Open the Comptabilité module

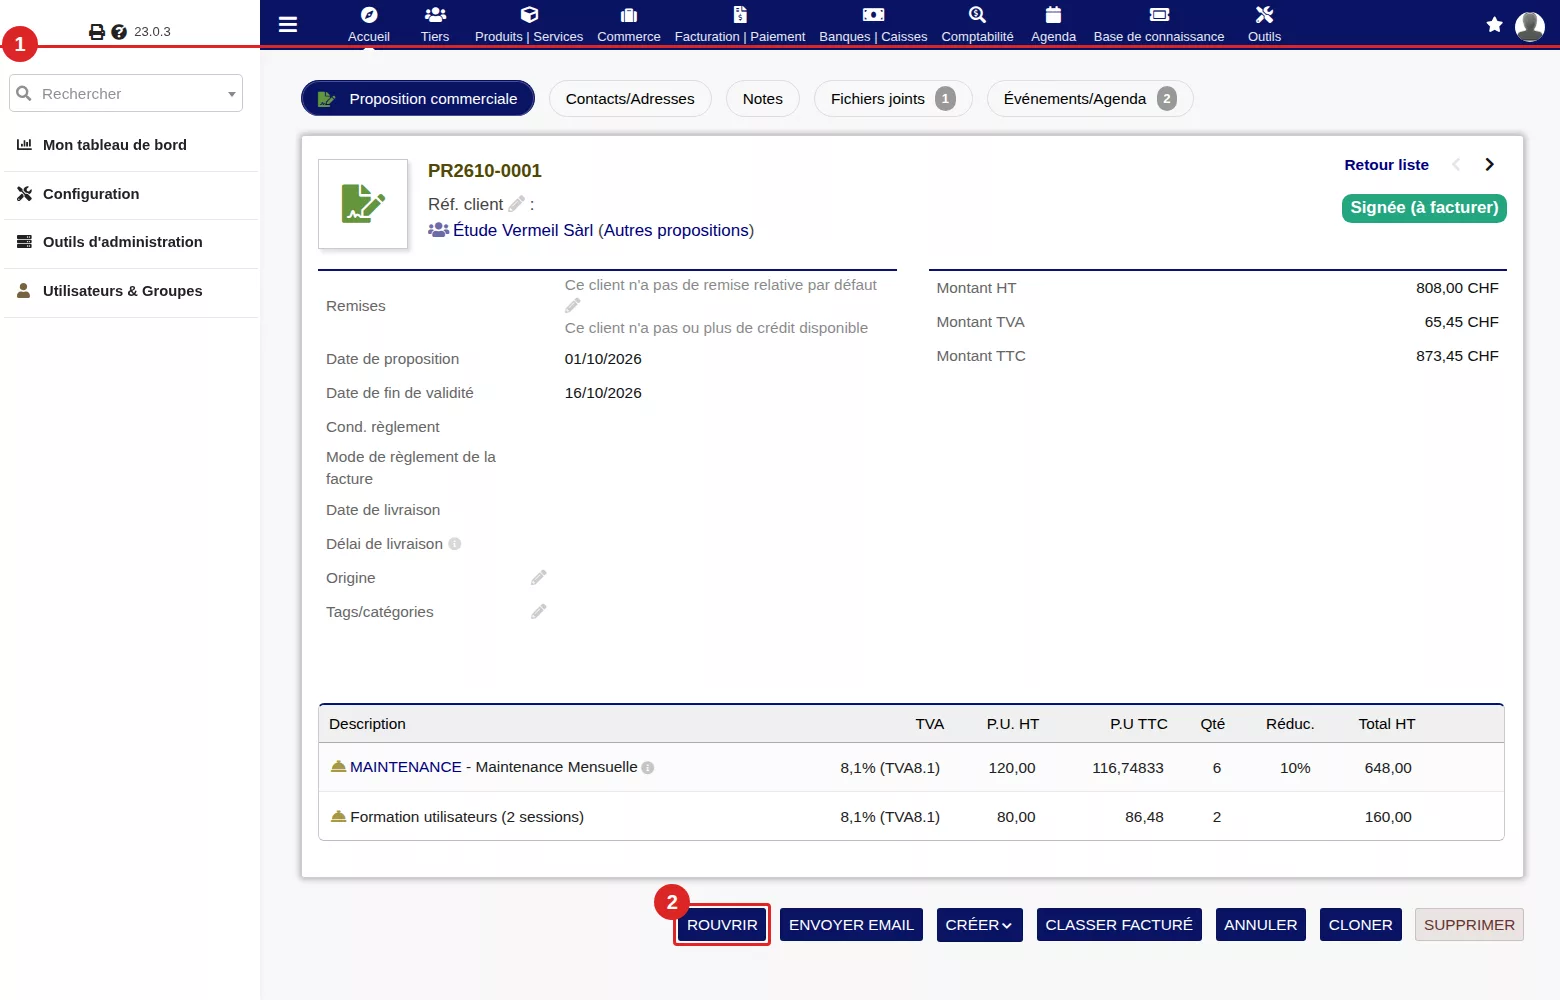pyautogui.click(x=977, y=24)
